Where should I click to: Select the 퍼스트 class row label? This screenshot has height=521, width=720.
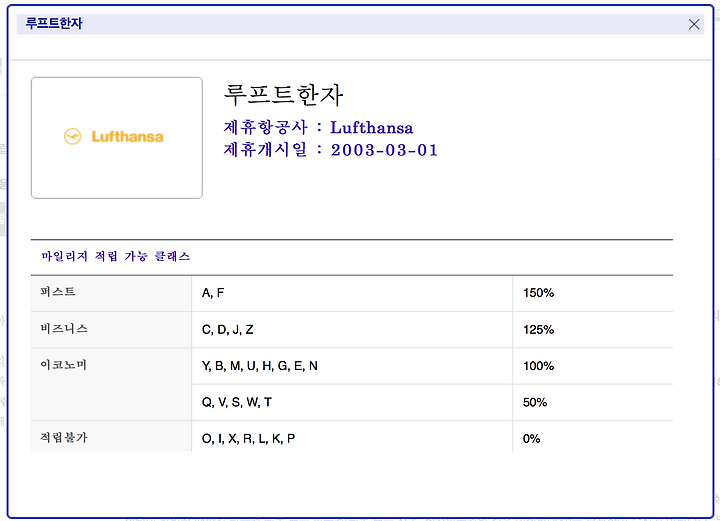point(58,291)
